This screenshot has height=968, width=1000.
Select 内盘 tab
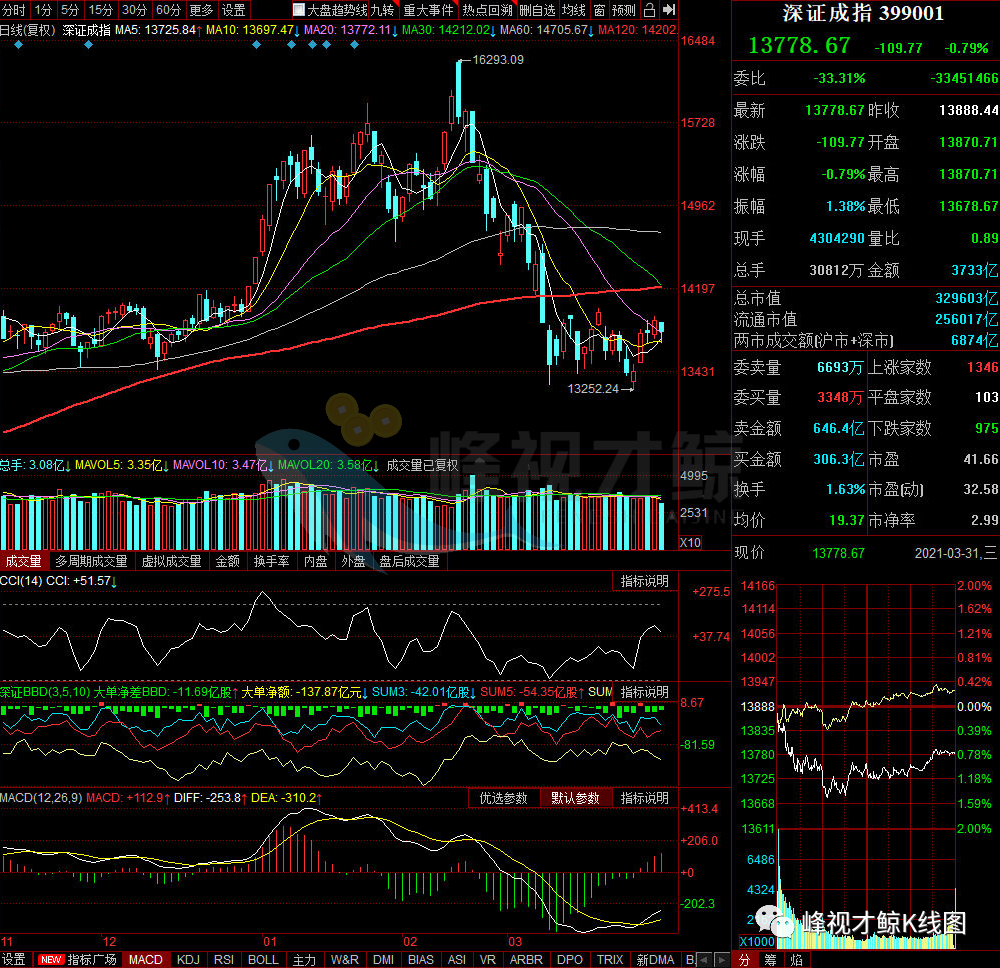point(316,561)
